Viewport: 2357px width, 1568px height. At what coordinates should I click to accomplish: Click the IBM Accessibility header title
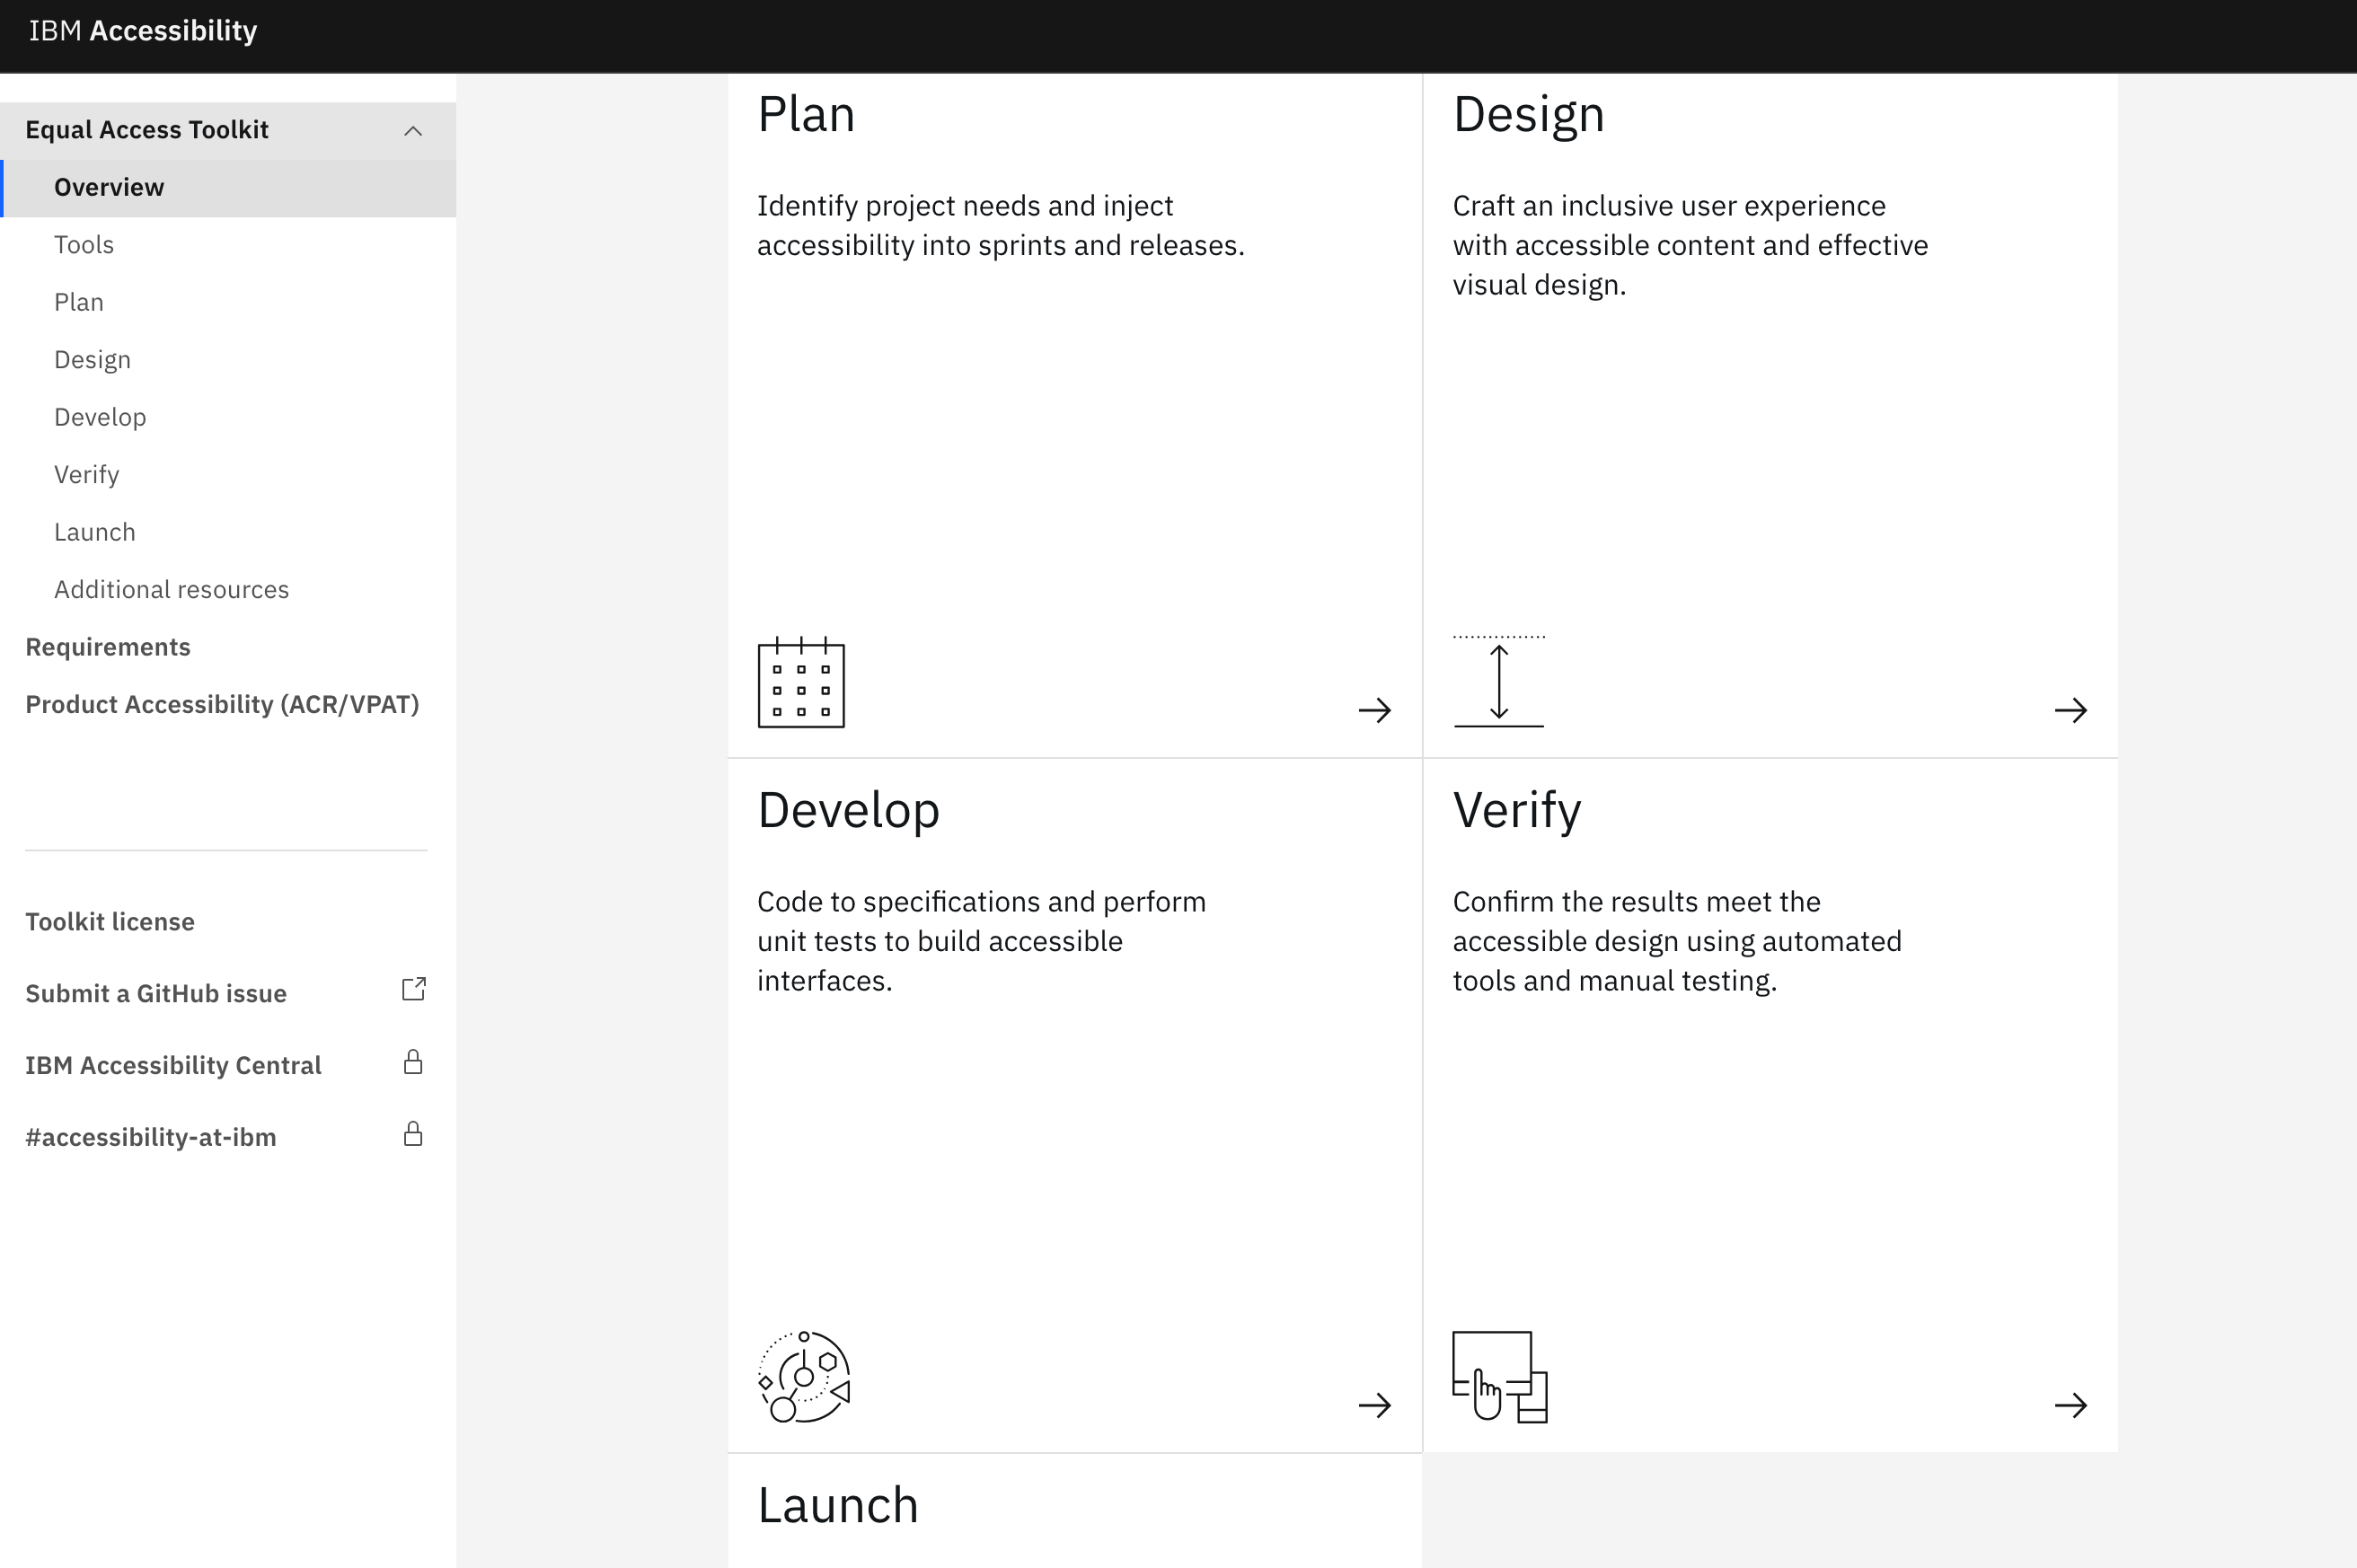pos(143,31)
